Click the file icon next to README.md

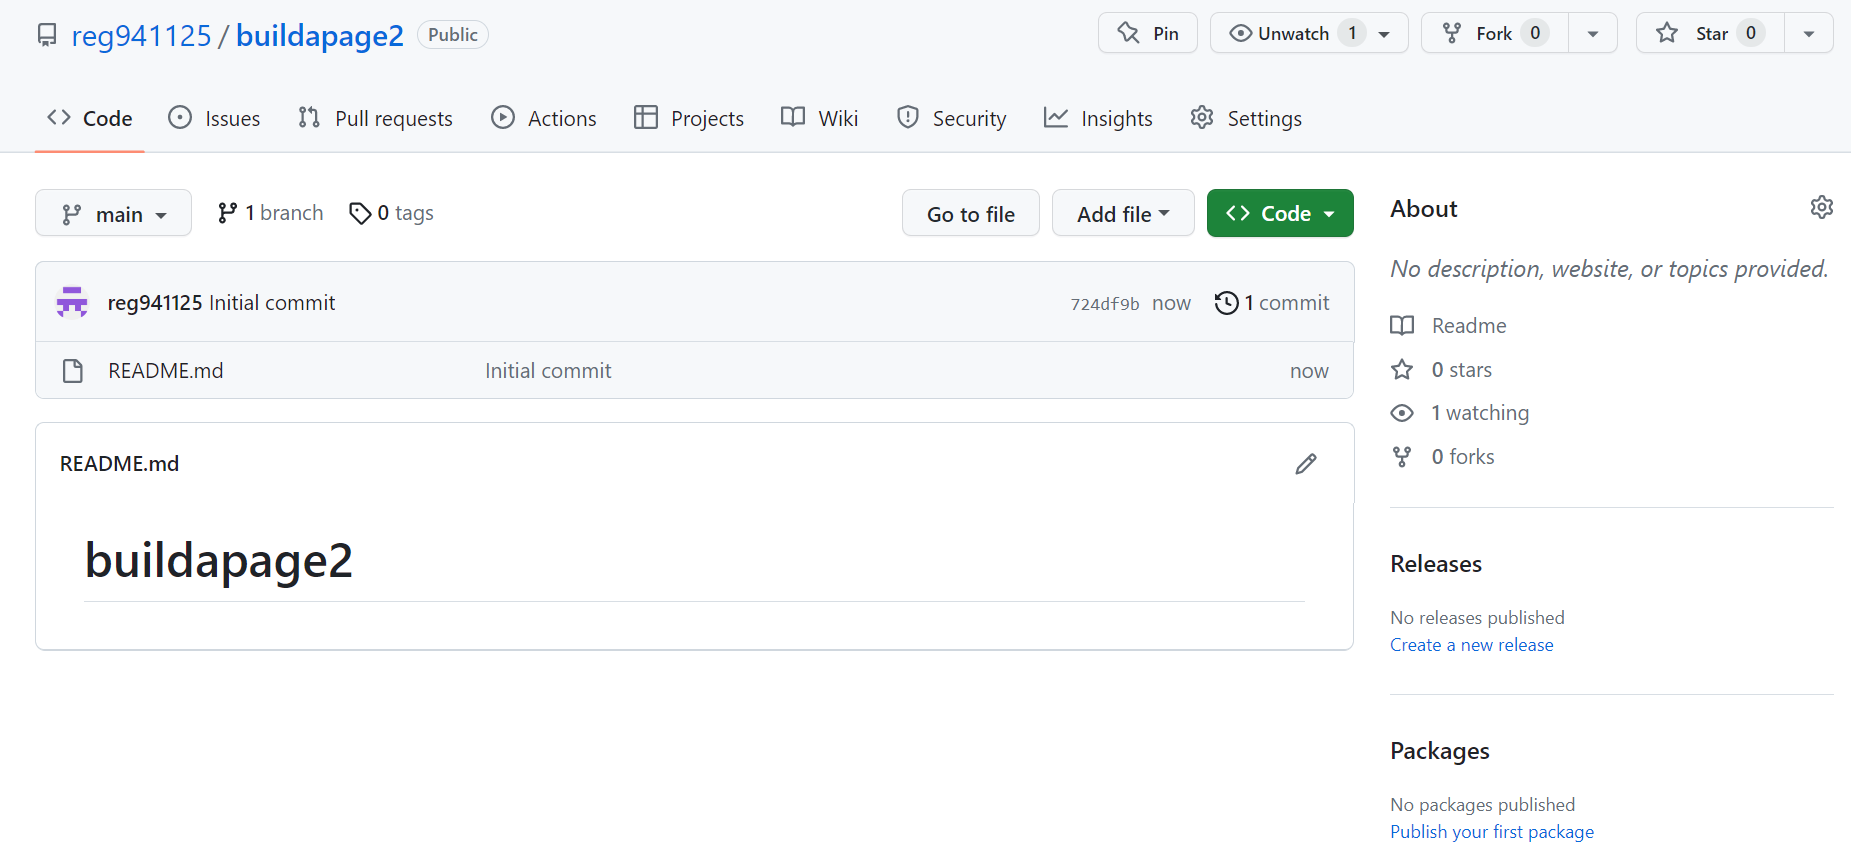[73, 371]
